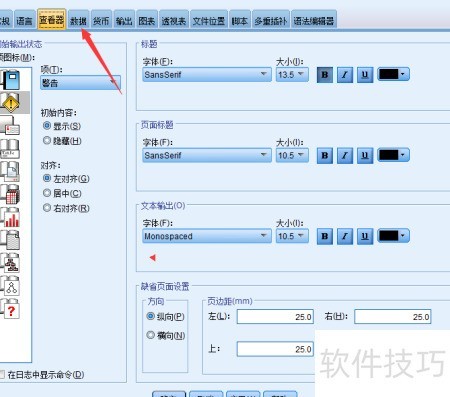
Task: Toggle underline for 文本输出 font
Action: (x=365, y=236)
